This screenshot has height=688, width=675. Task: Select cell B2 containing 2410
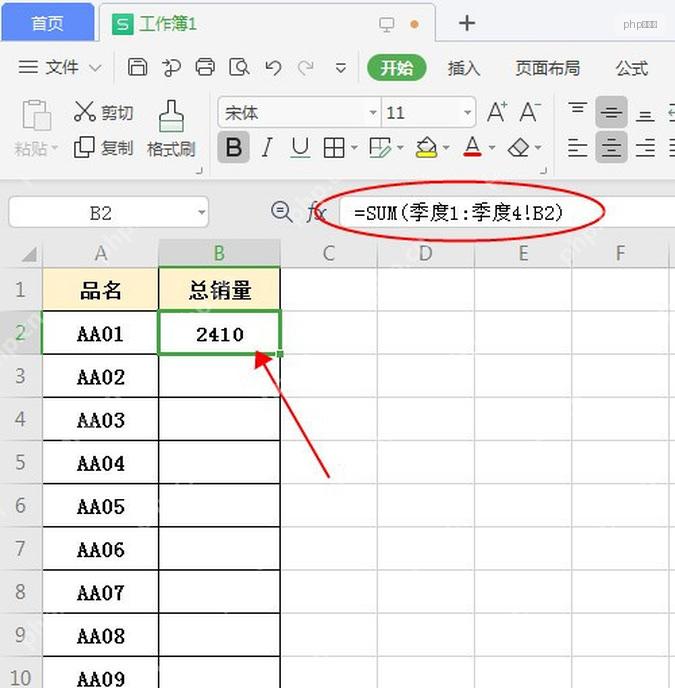tap(219, 333)
